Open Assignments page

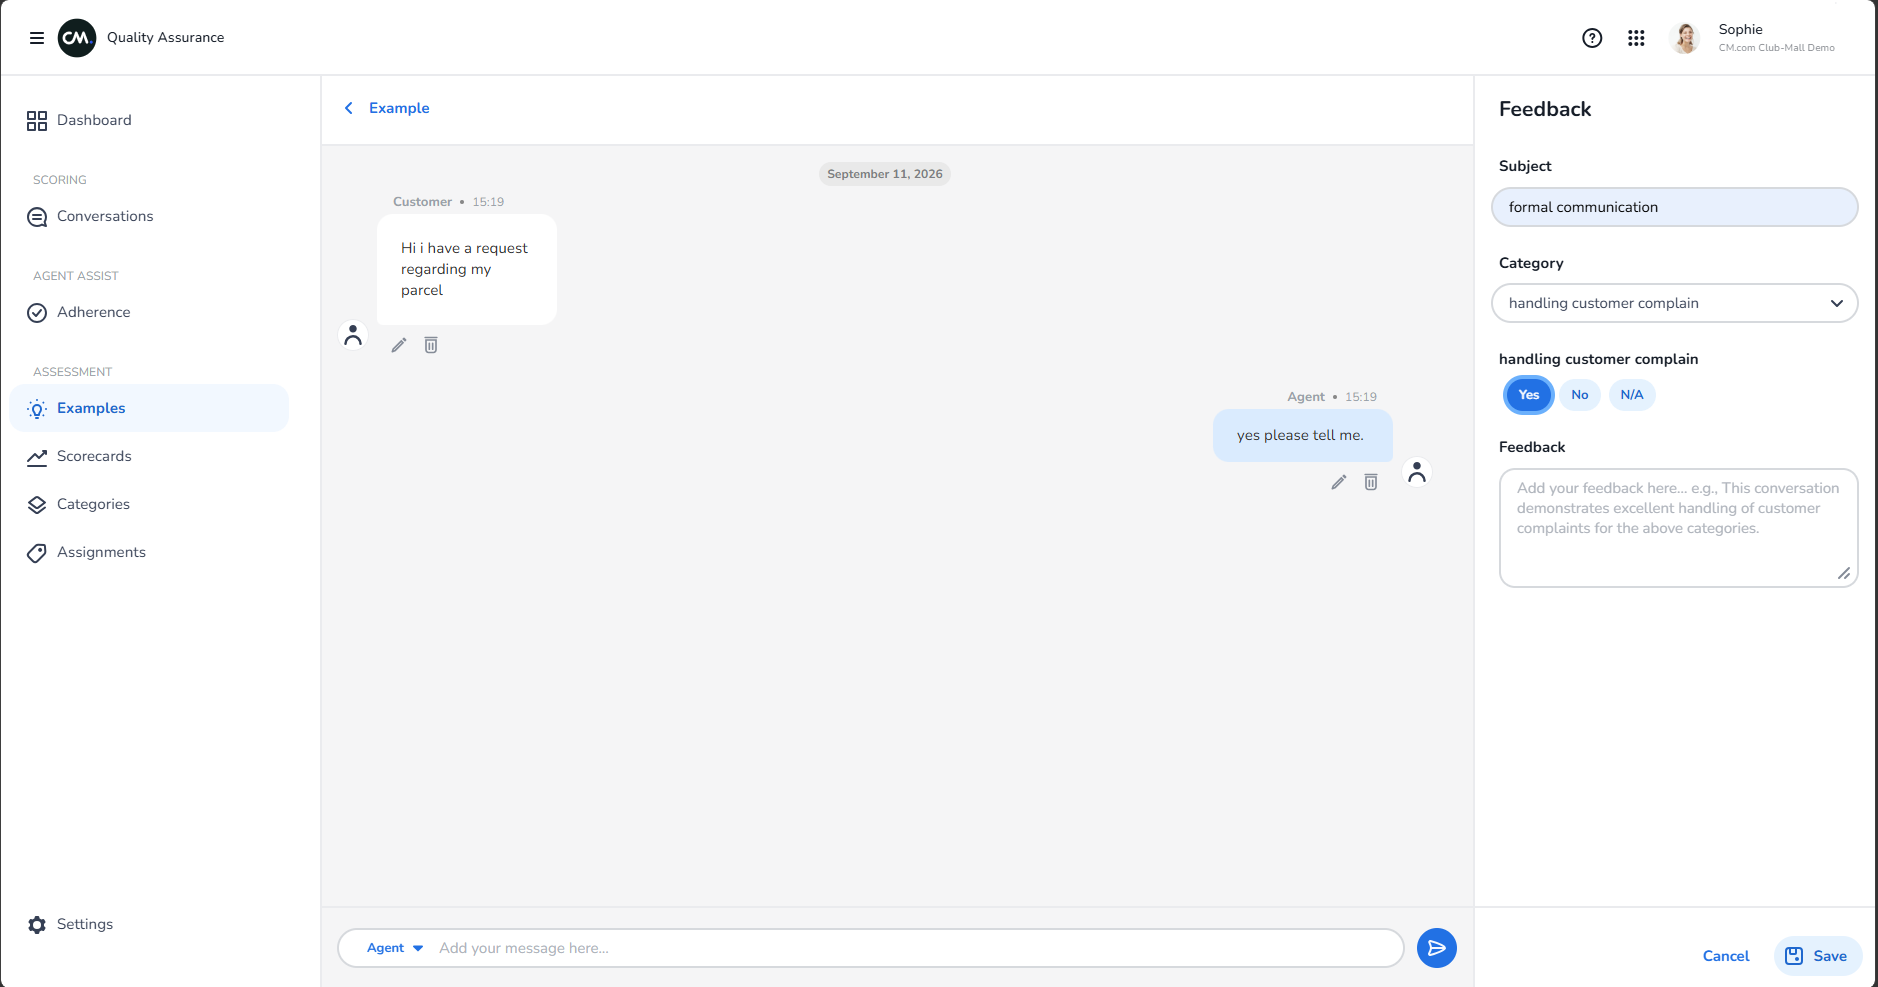[149, 552]
